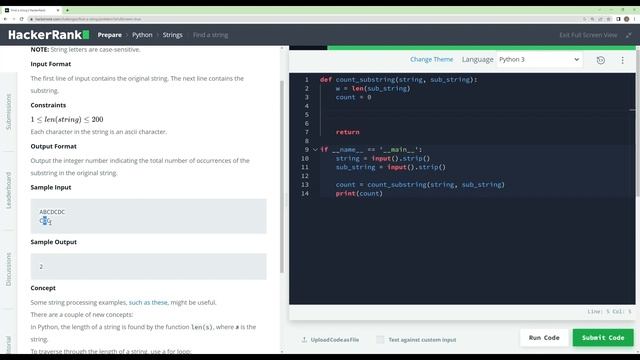Screen dimensions: 640x360
Task: Open the Discussions side tab
Action: (9, 269)
